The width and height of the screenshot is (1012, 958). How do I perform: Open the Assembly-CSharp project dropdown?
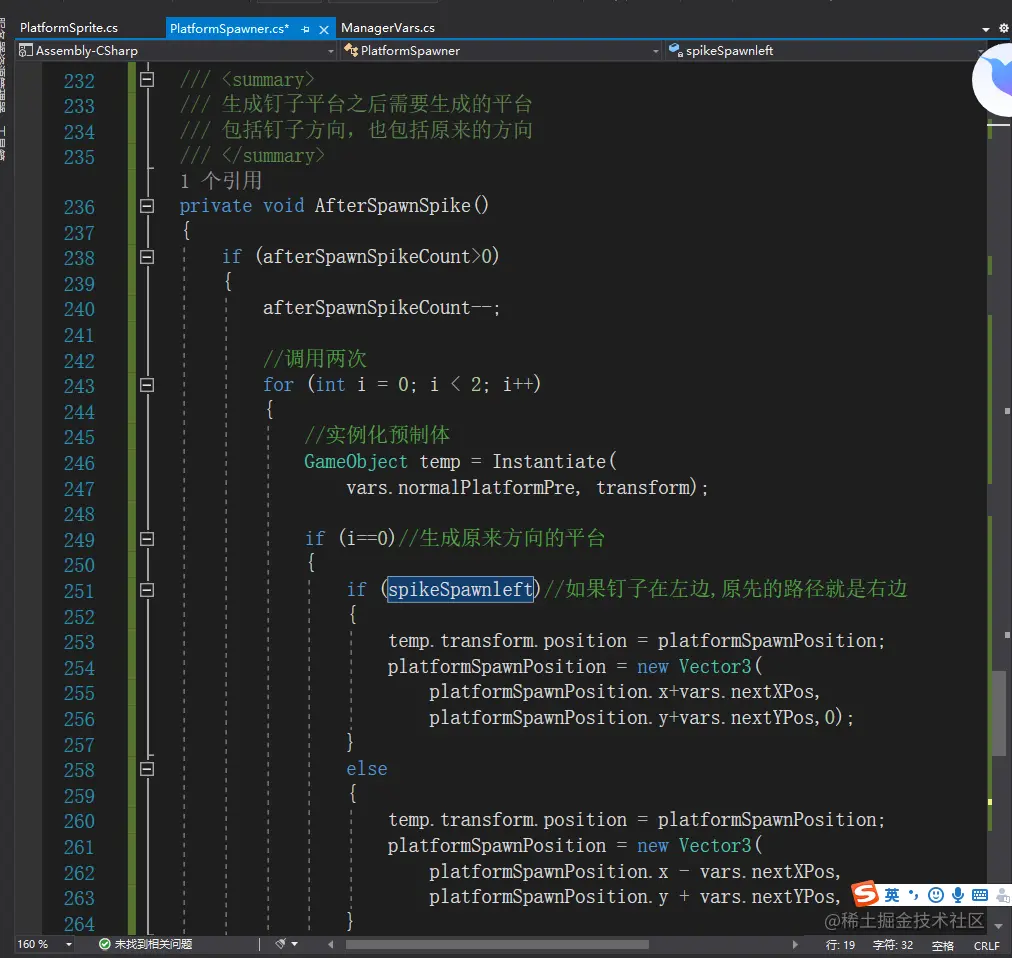point(176,50)
